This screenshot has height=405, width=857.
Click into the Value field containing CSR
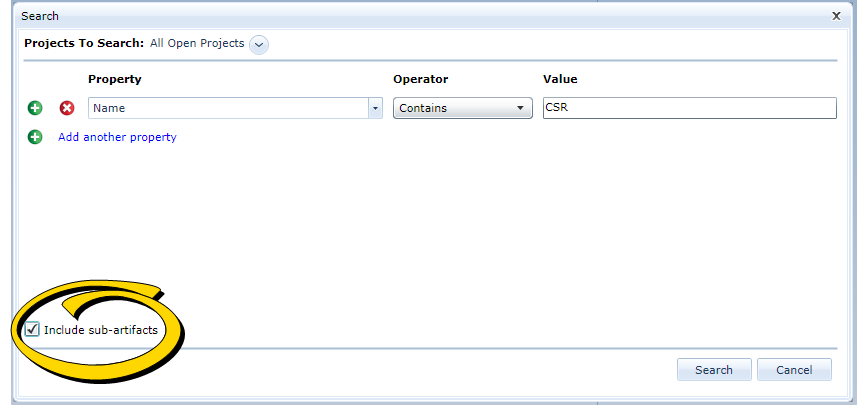[x=689, y=108]
